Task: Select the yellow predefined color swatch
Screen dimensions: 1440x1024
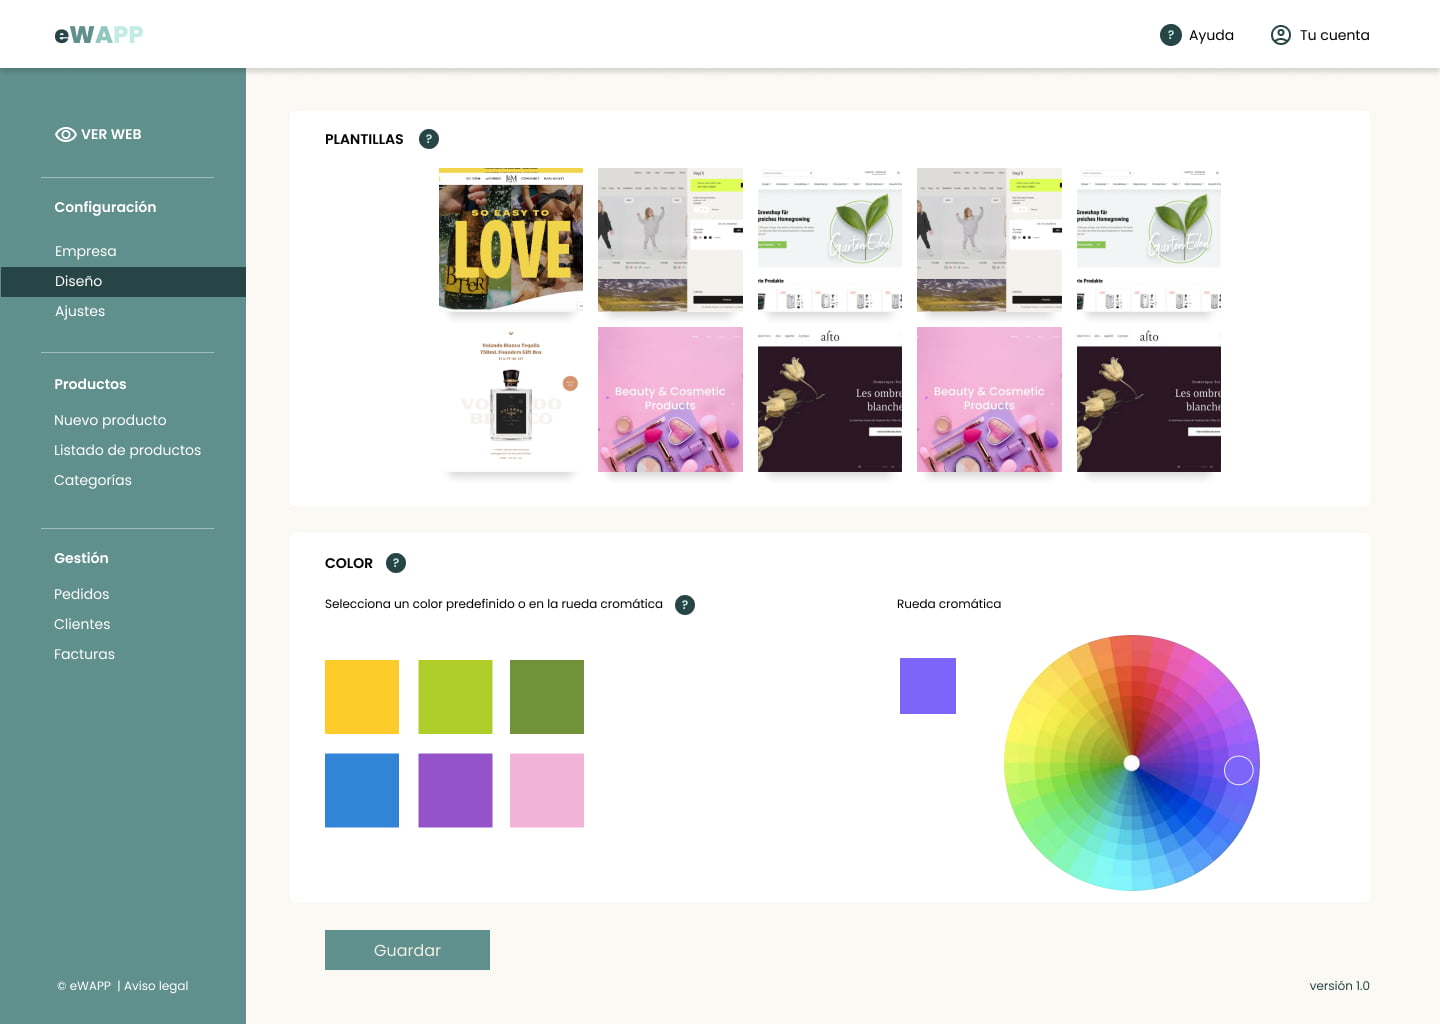Action: 362,697
